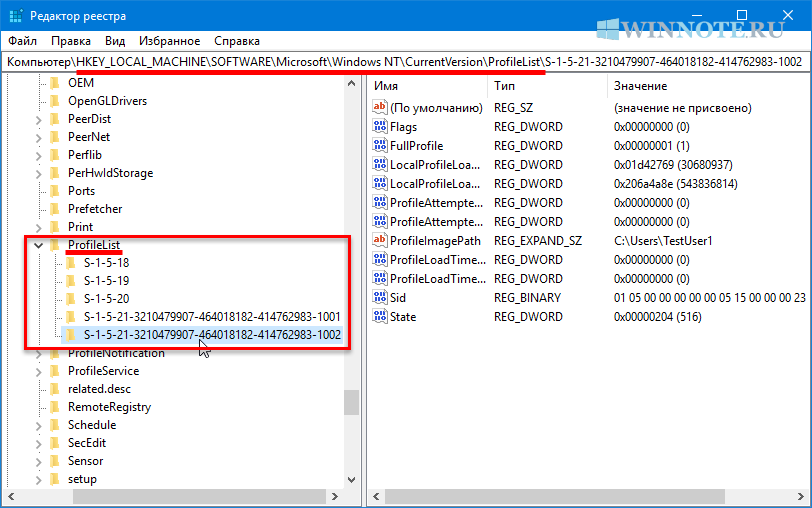Screen dimensions: 812x508
Task: Click the FullProfile DWORD value icon
Action: pyautogui.click(x=380, y=146)
